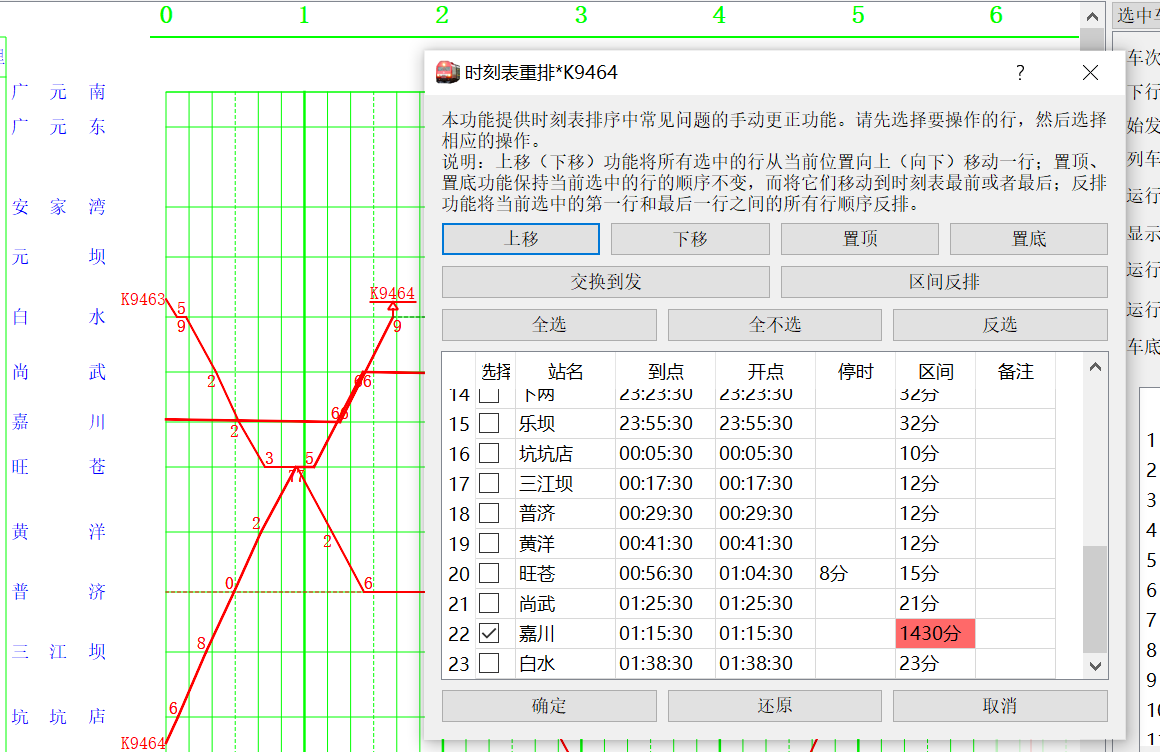The image size is (1160, 752).
Task: Uncheck the 嘉川 row 22 checkbox
Action: click(x=489, y=634)
